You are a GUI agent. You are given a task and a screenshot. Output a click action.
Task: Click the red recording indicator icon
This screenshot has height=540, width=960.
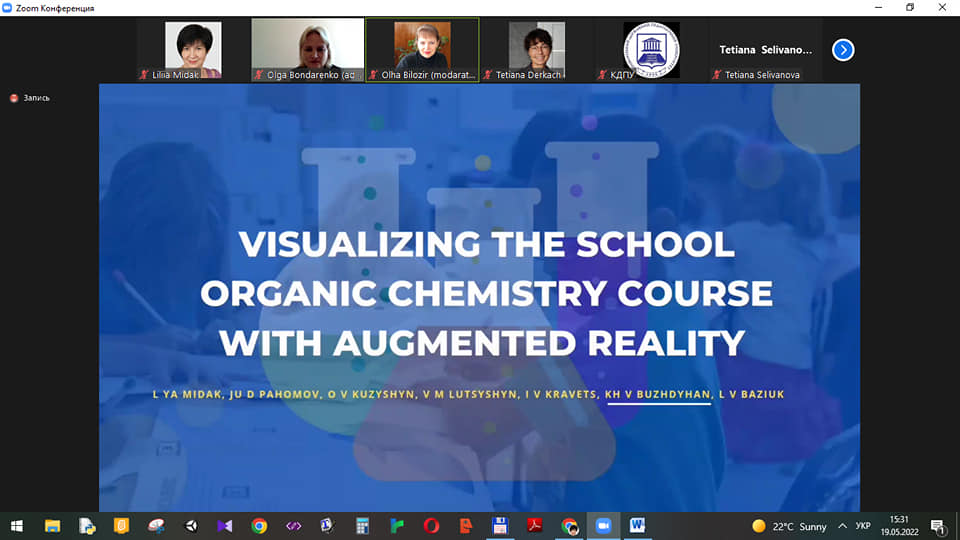pyautogui.click(x=14, y=98)
